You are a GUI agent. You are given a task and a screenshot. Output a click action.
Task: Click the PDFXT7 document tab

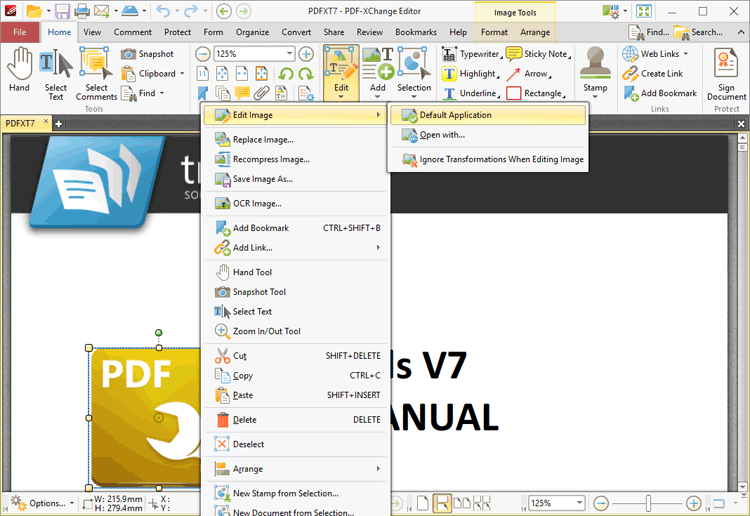point(26,123)
